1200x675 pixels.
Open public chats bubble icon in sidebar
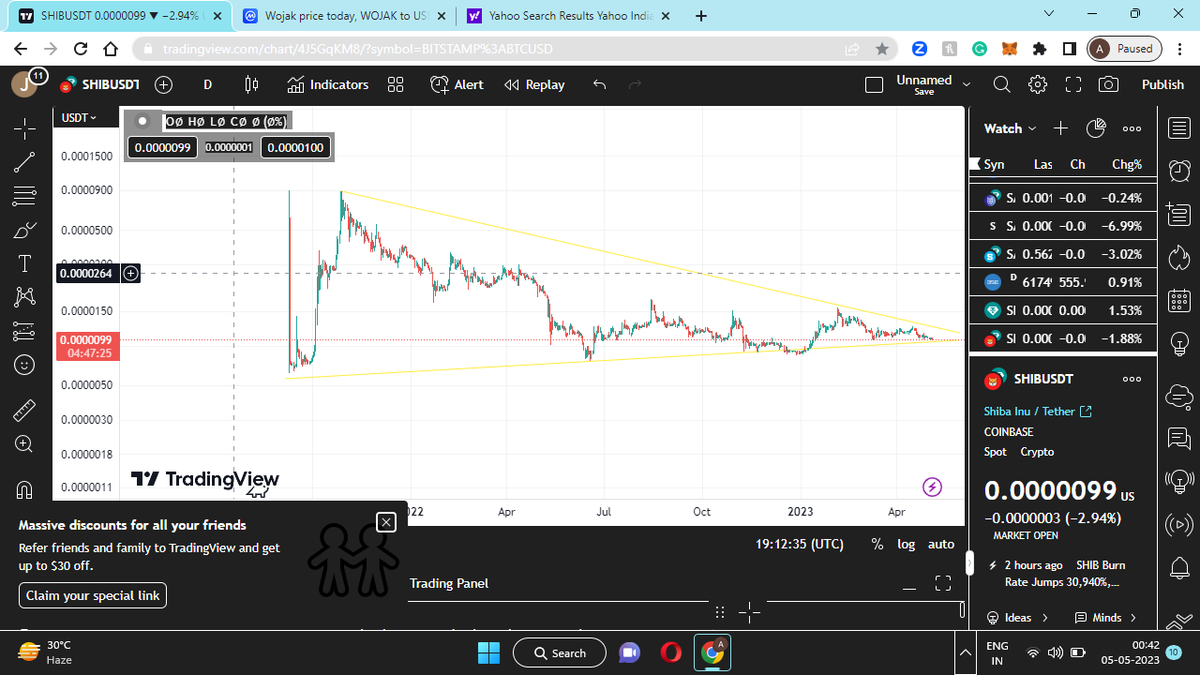click(x=1178, y=397)
